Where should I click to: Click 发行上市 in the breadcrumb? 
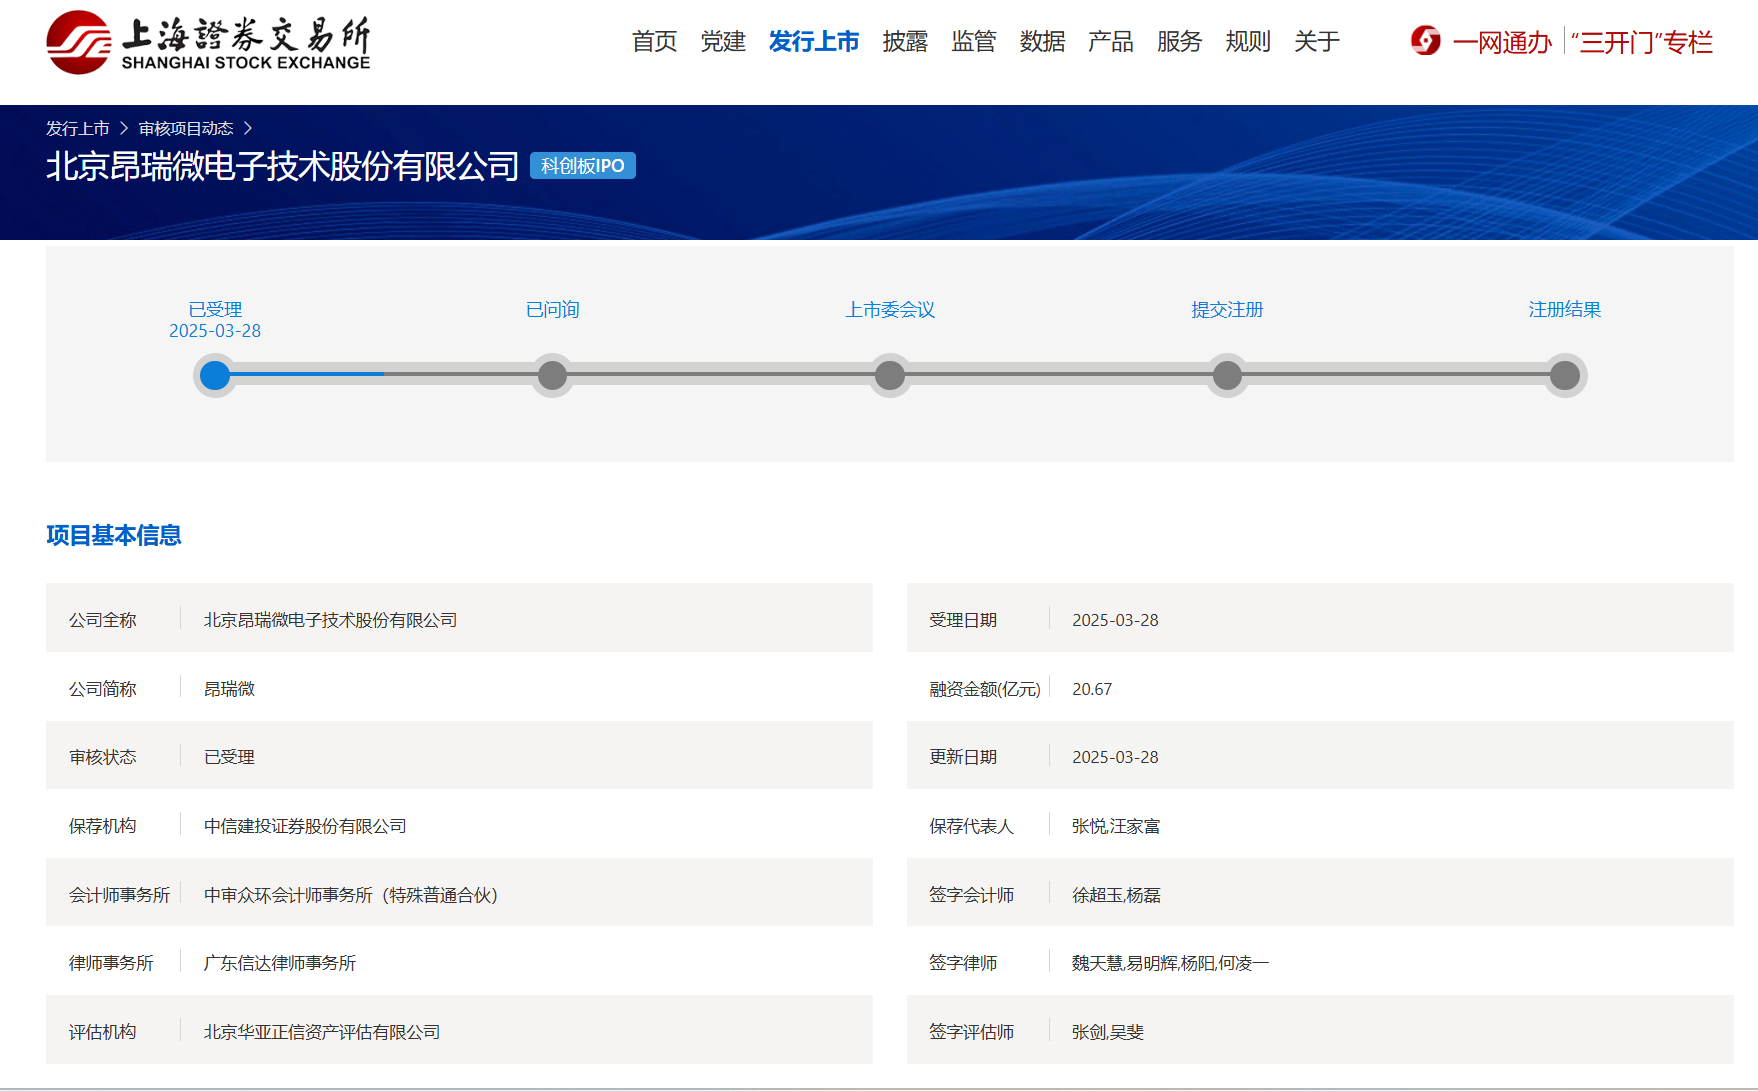(78, 128)
